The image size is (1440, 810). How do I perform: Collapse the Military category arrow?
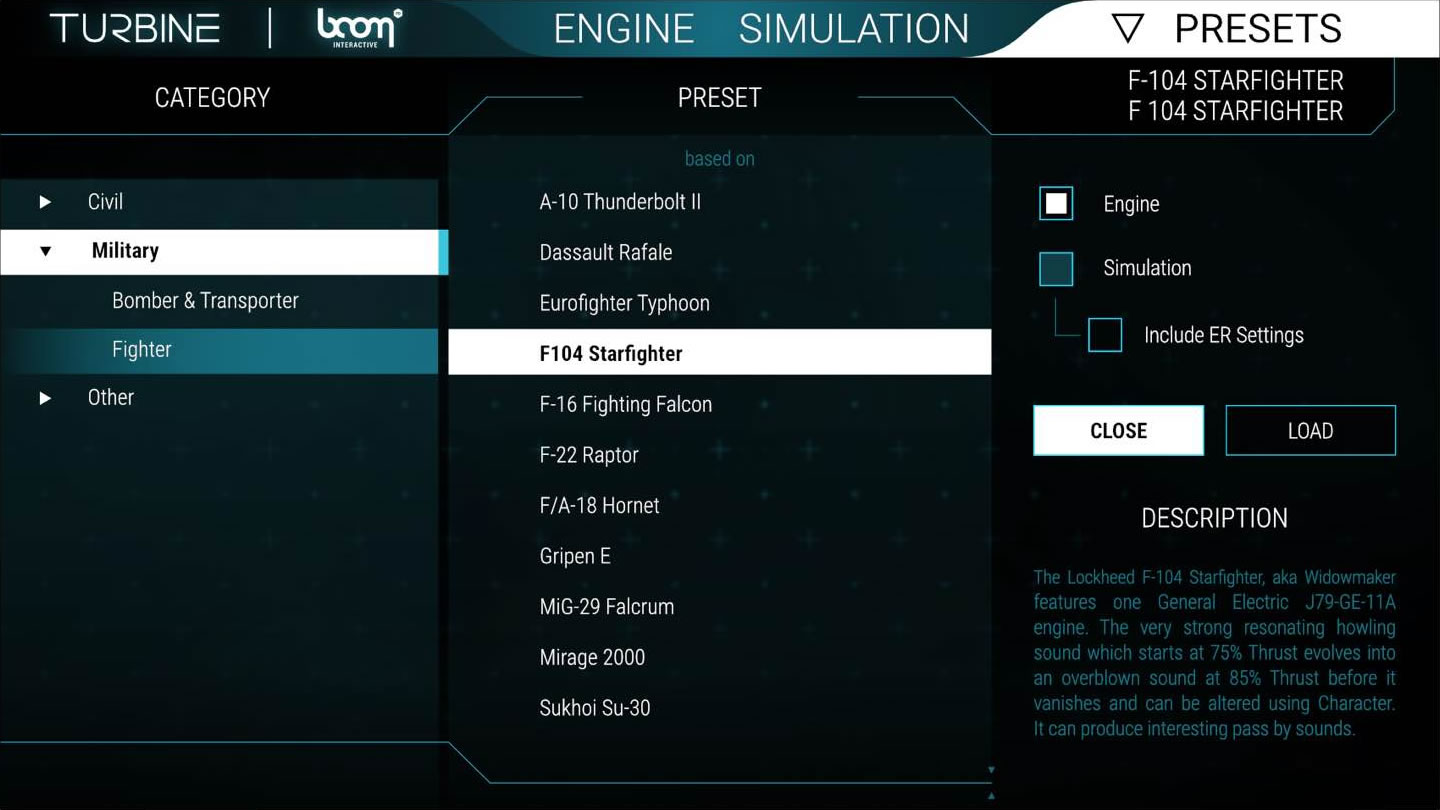[x=45, y=251]
